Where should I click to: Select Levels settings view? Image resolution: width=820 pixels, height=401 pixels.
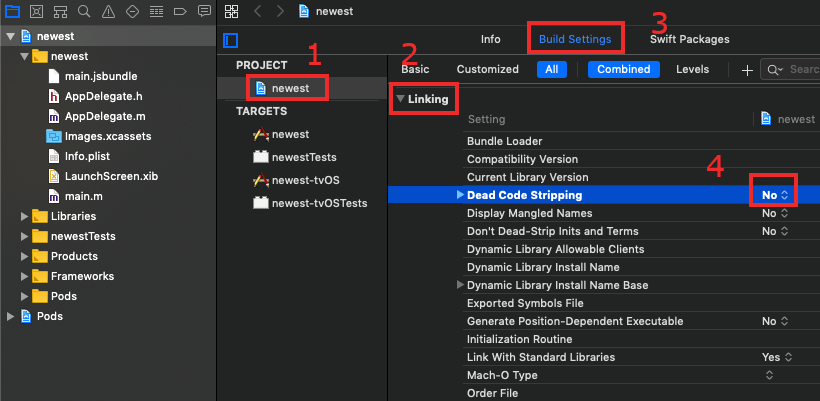coord(692,70)
